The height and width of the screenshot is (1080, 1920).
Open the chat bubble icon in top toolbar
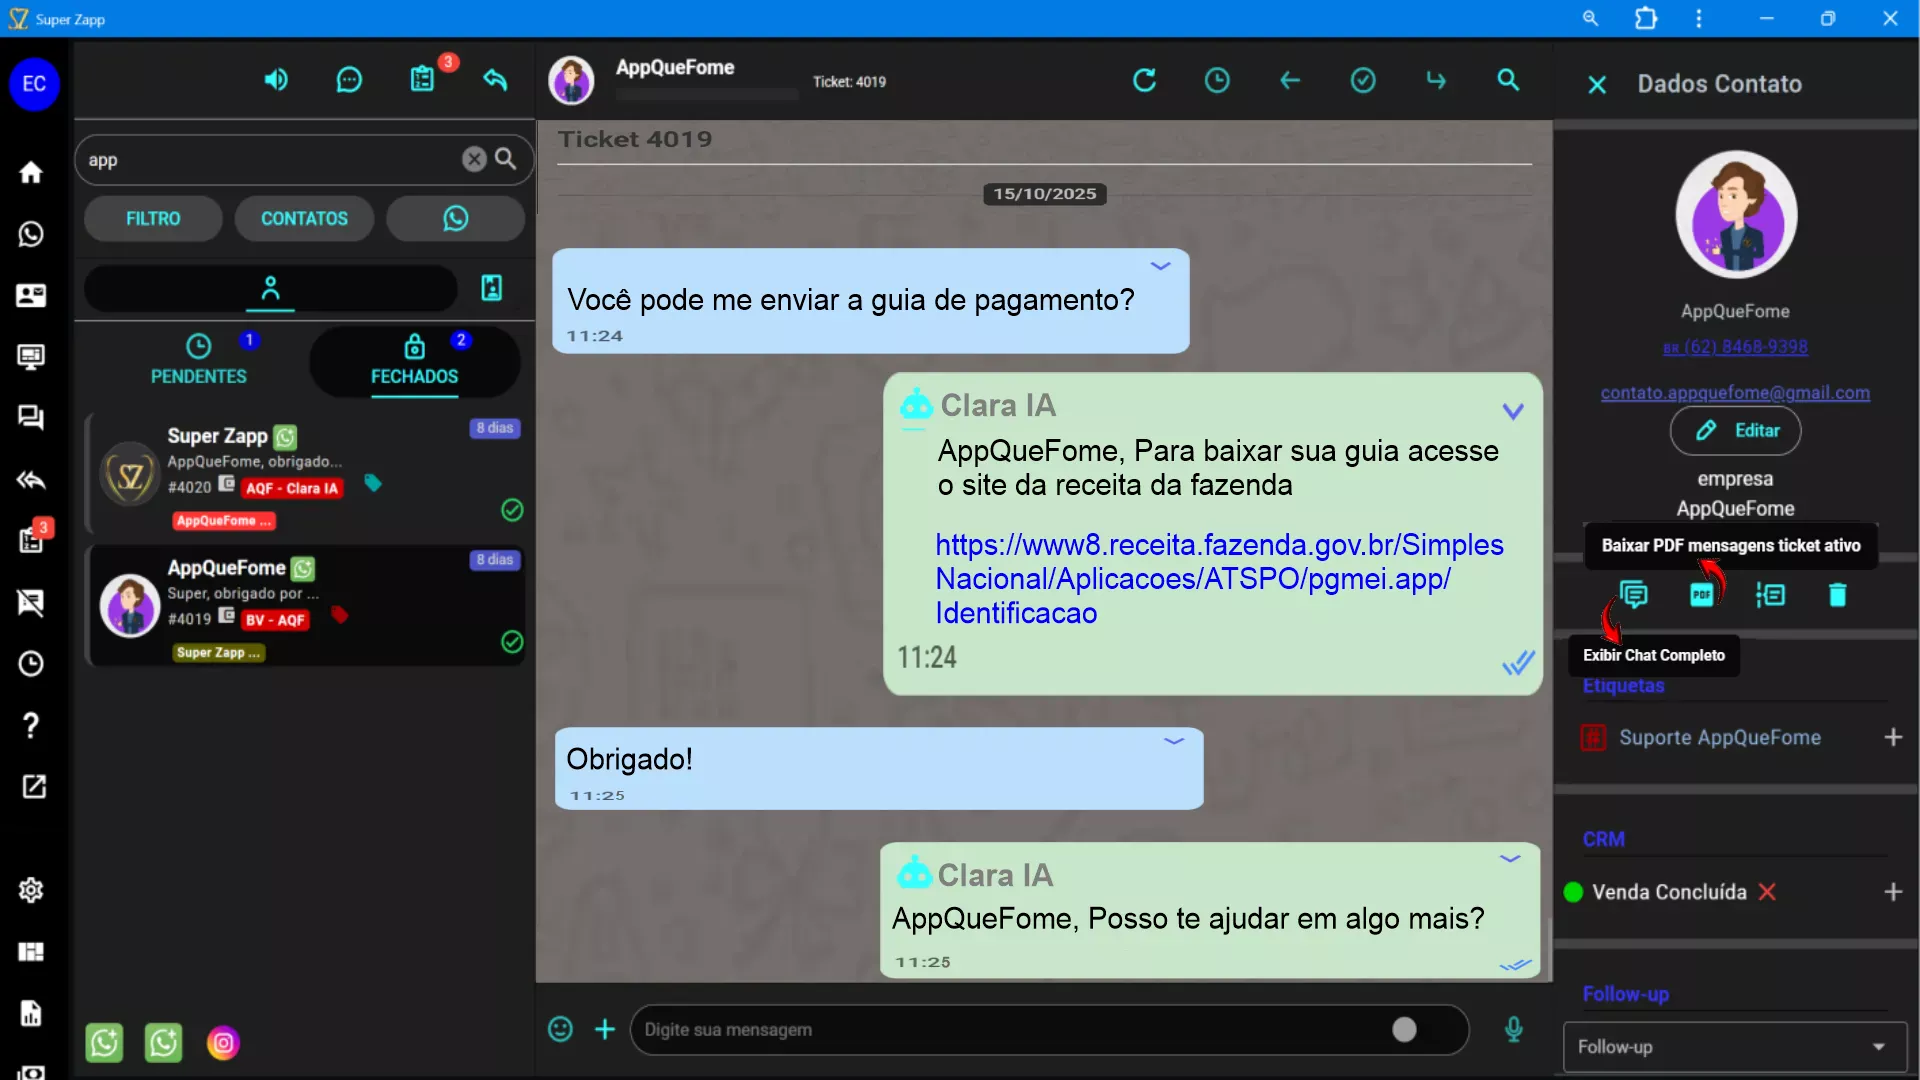pyautogui.click(x=349, y=80)
